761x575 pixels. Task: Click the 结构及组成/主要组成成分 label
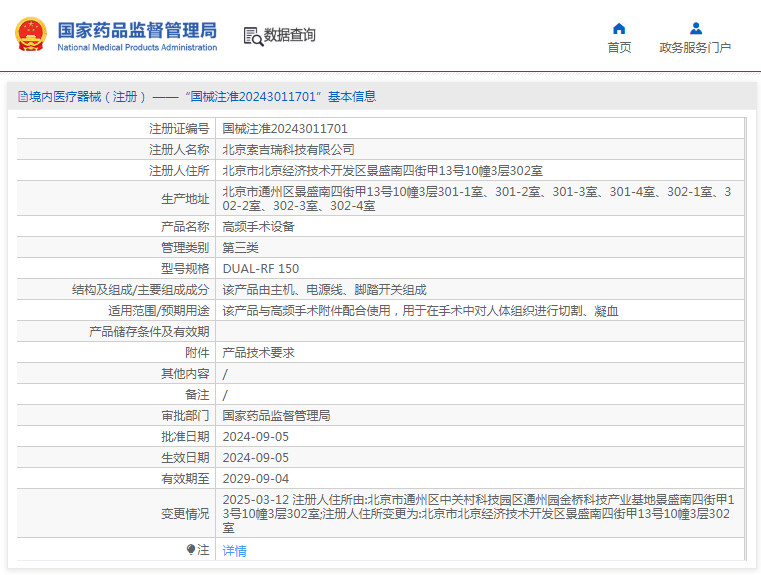coord(140,290)
